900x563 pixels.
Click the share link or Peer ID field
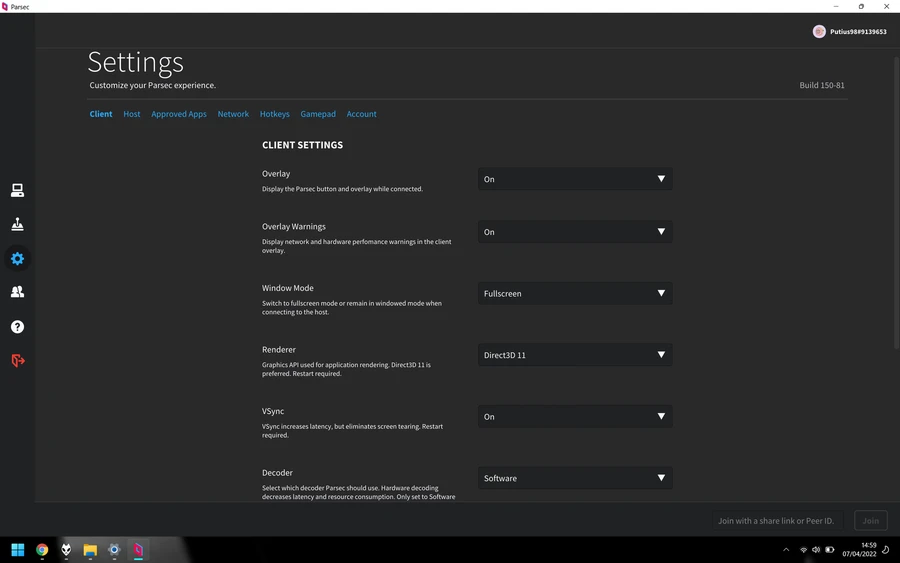(777, 521)
